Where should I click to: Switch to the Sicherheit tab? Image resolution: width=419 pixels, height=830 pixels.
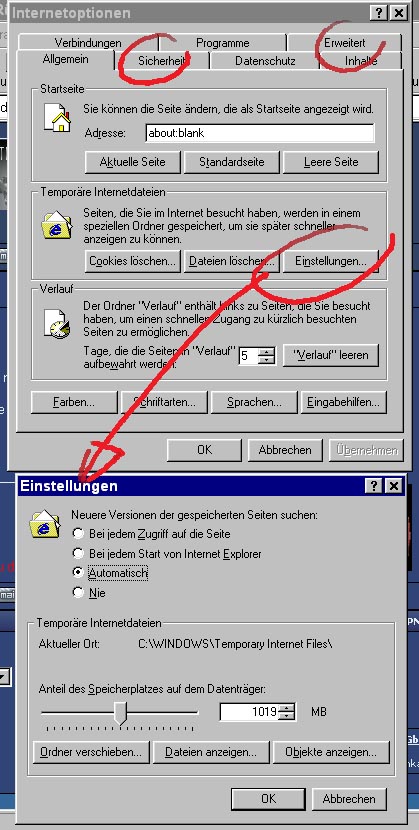(x=162, y=61)
